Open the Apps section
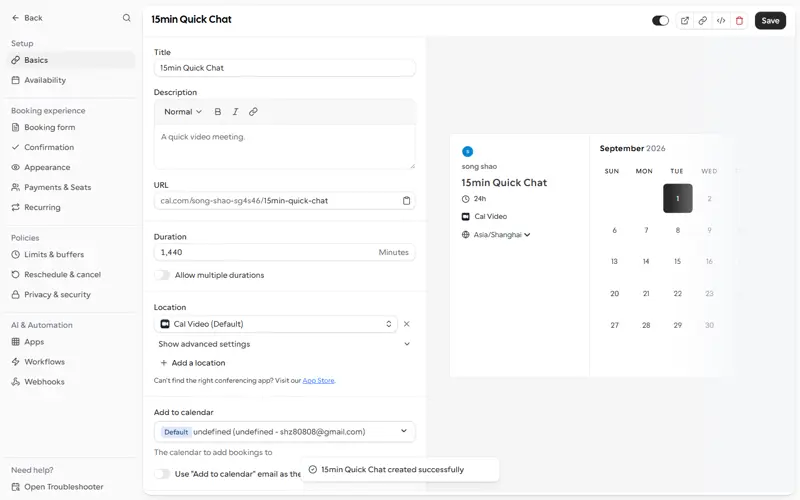Screen dimensions: 800x500 [71, 342]
